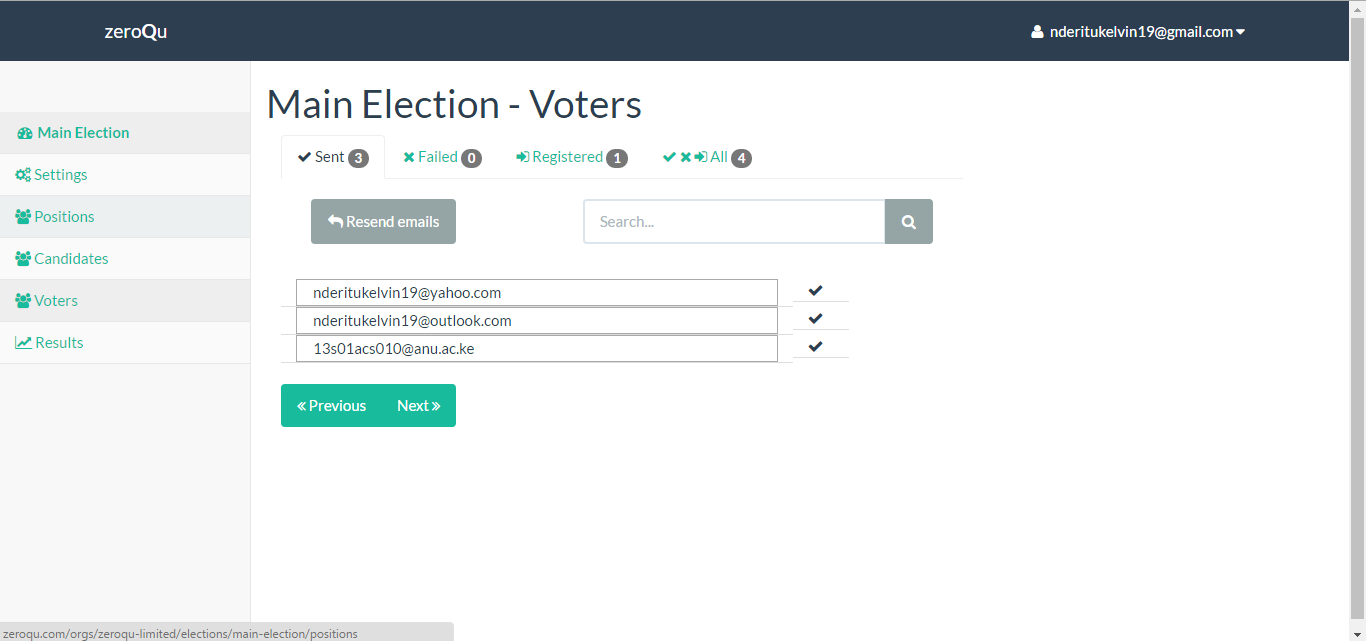Click checkmark for 13s01acs010@anu.ac.ke
The width and height of the screenshot is (1366, 641).
[x=816, y=347]
